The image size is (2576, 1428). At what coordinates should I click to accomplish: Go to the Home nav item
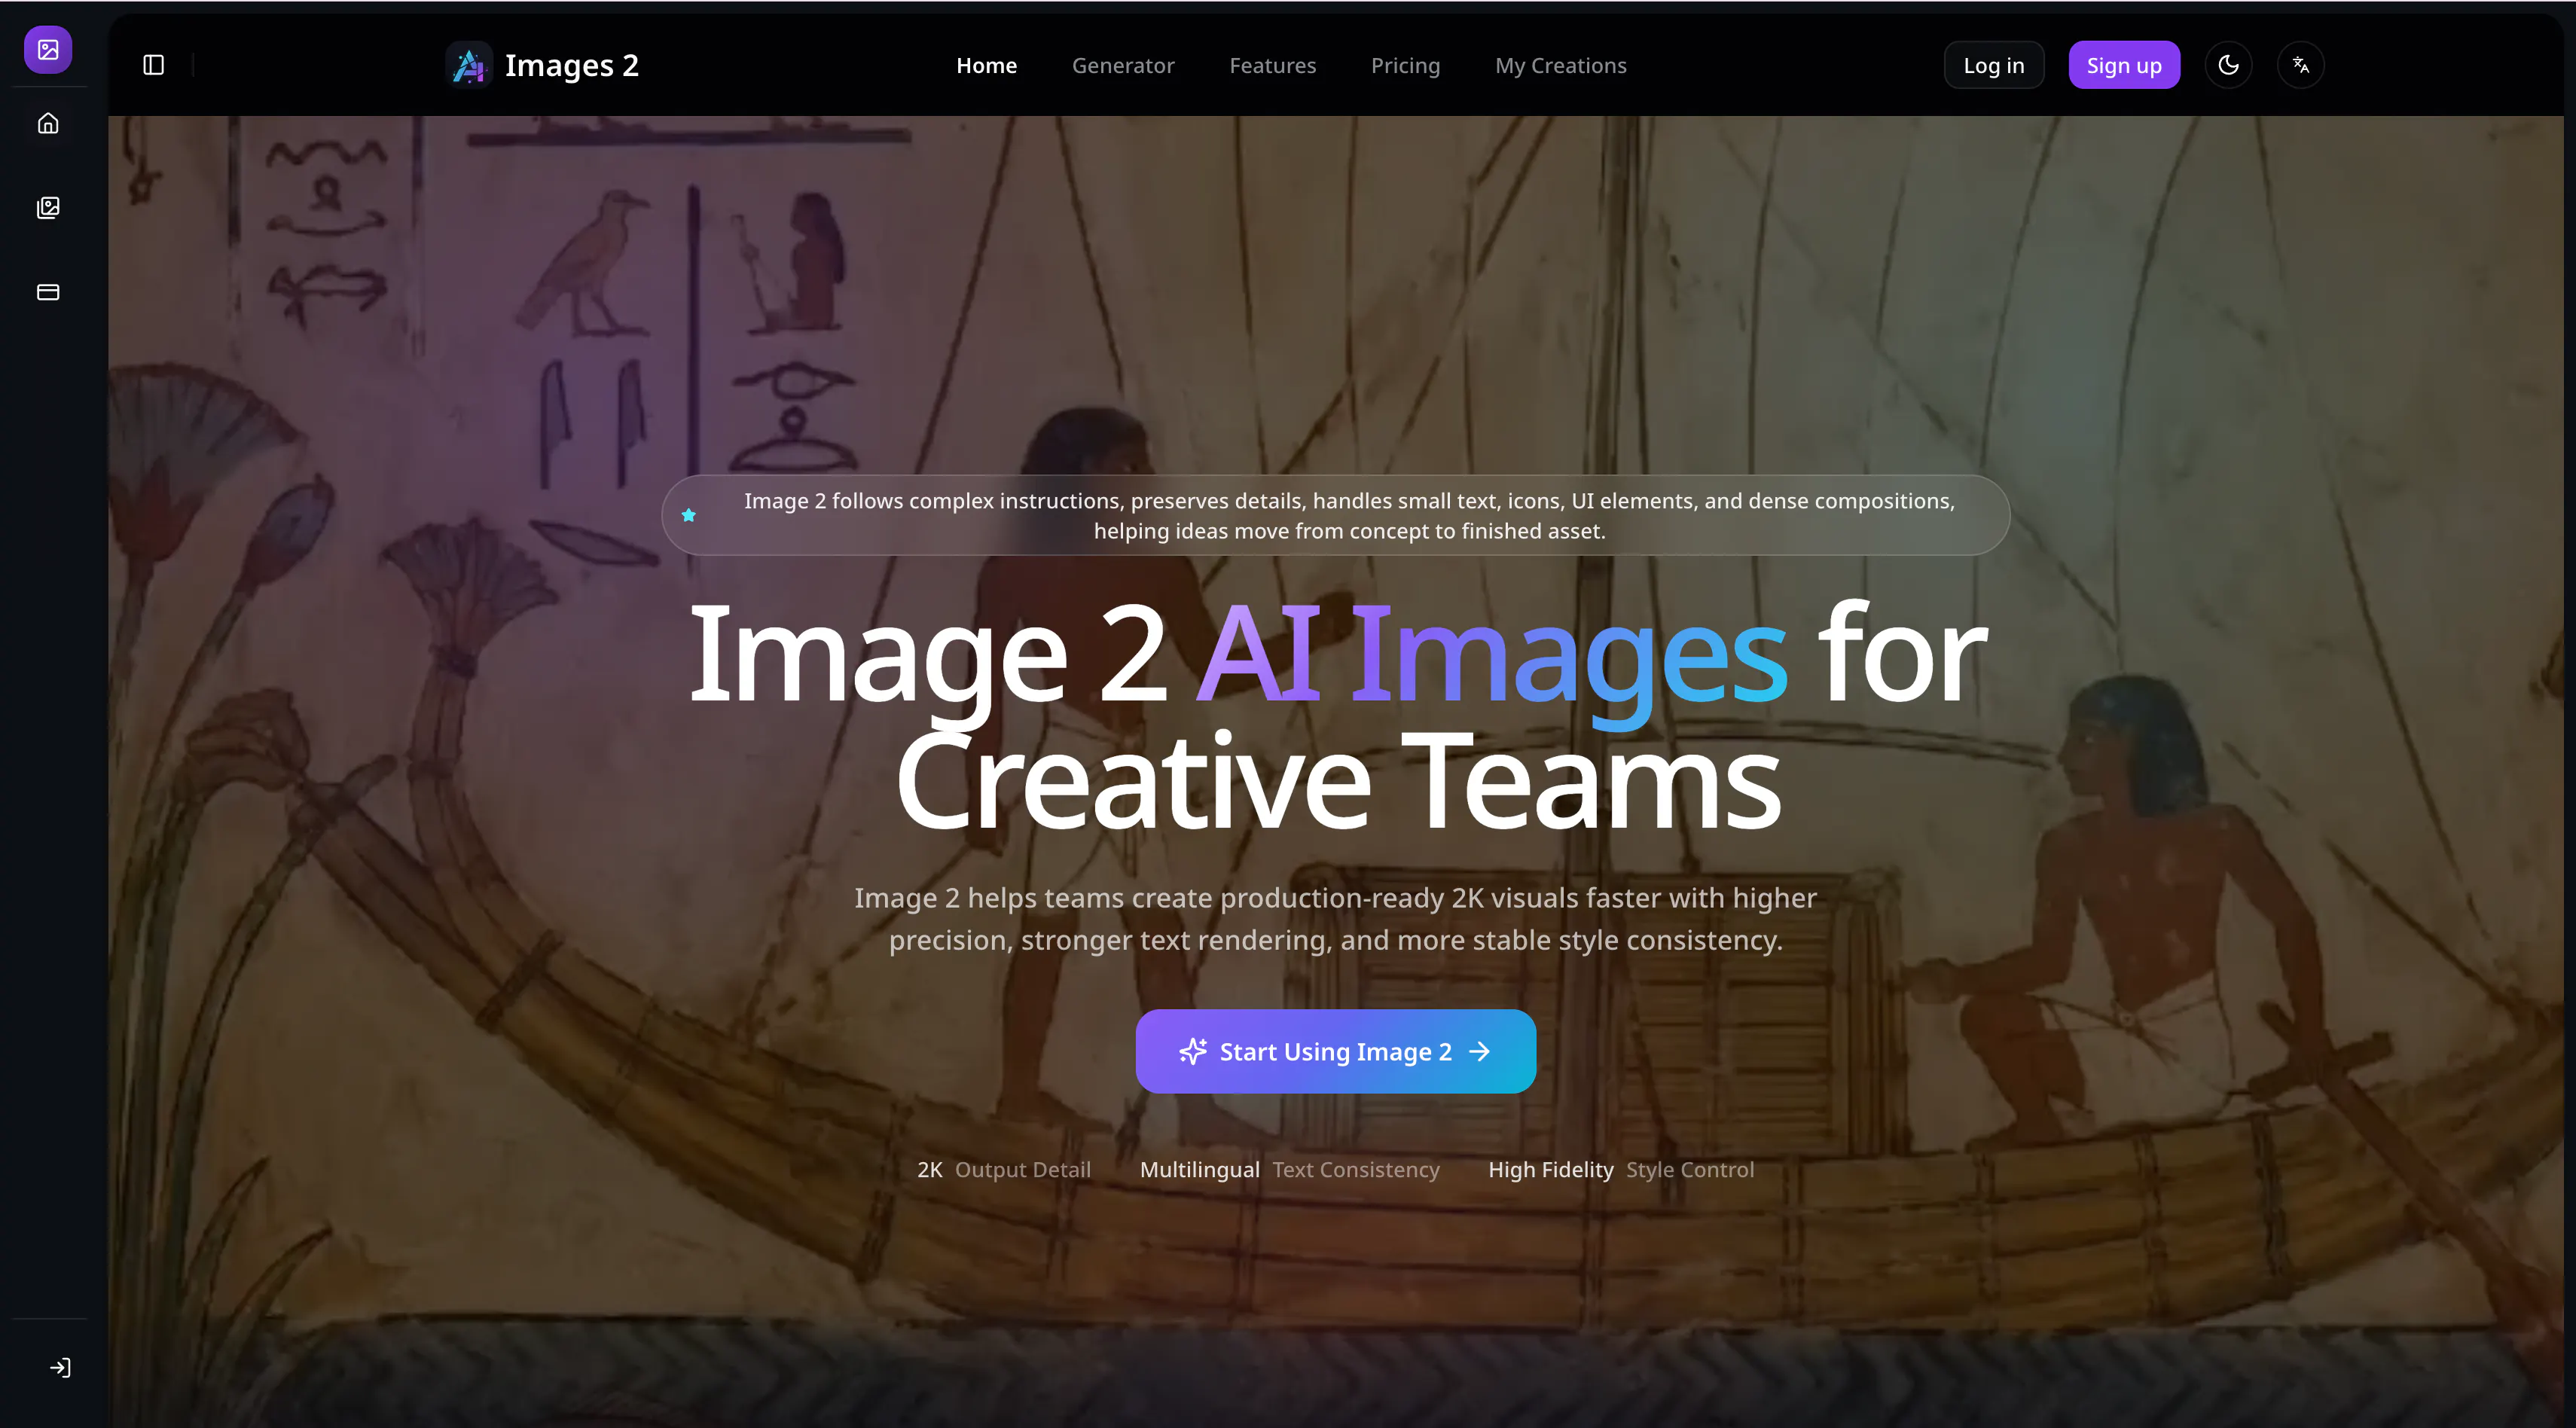pos(986,65)
